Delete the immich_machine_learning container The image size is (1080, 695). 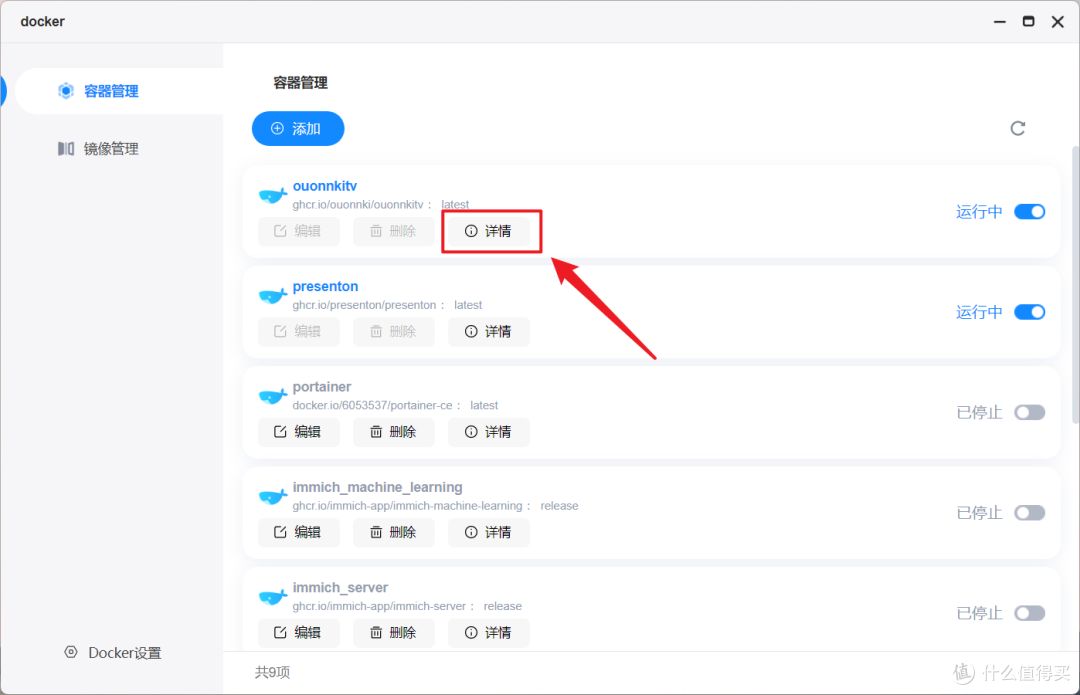click(x=393, y=532)
